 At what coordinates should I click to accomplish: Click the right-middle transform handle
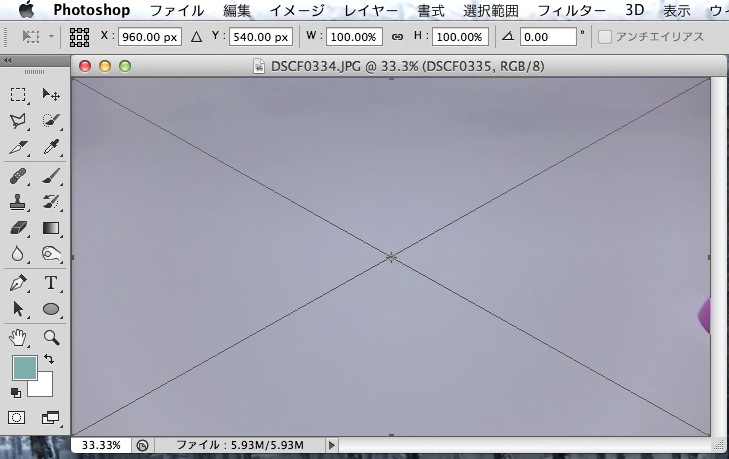coord(709,257)
